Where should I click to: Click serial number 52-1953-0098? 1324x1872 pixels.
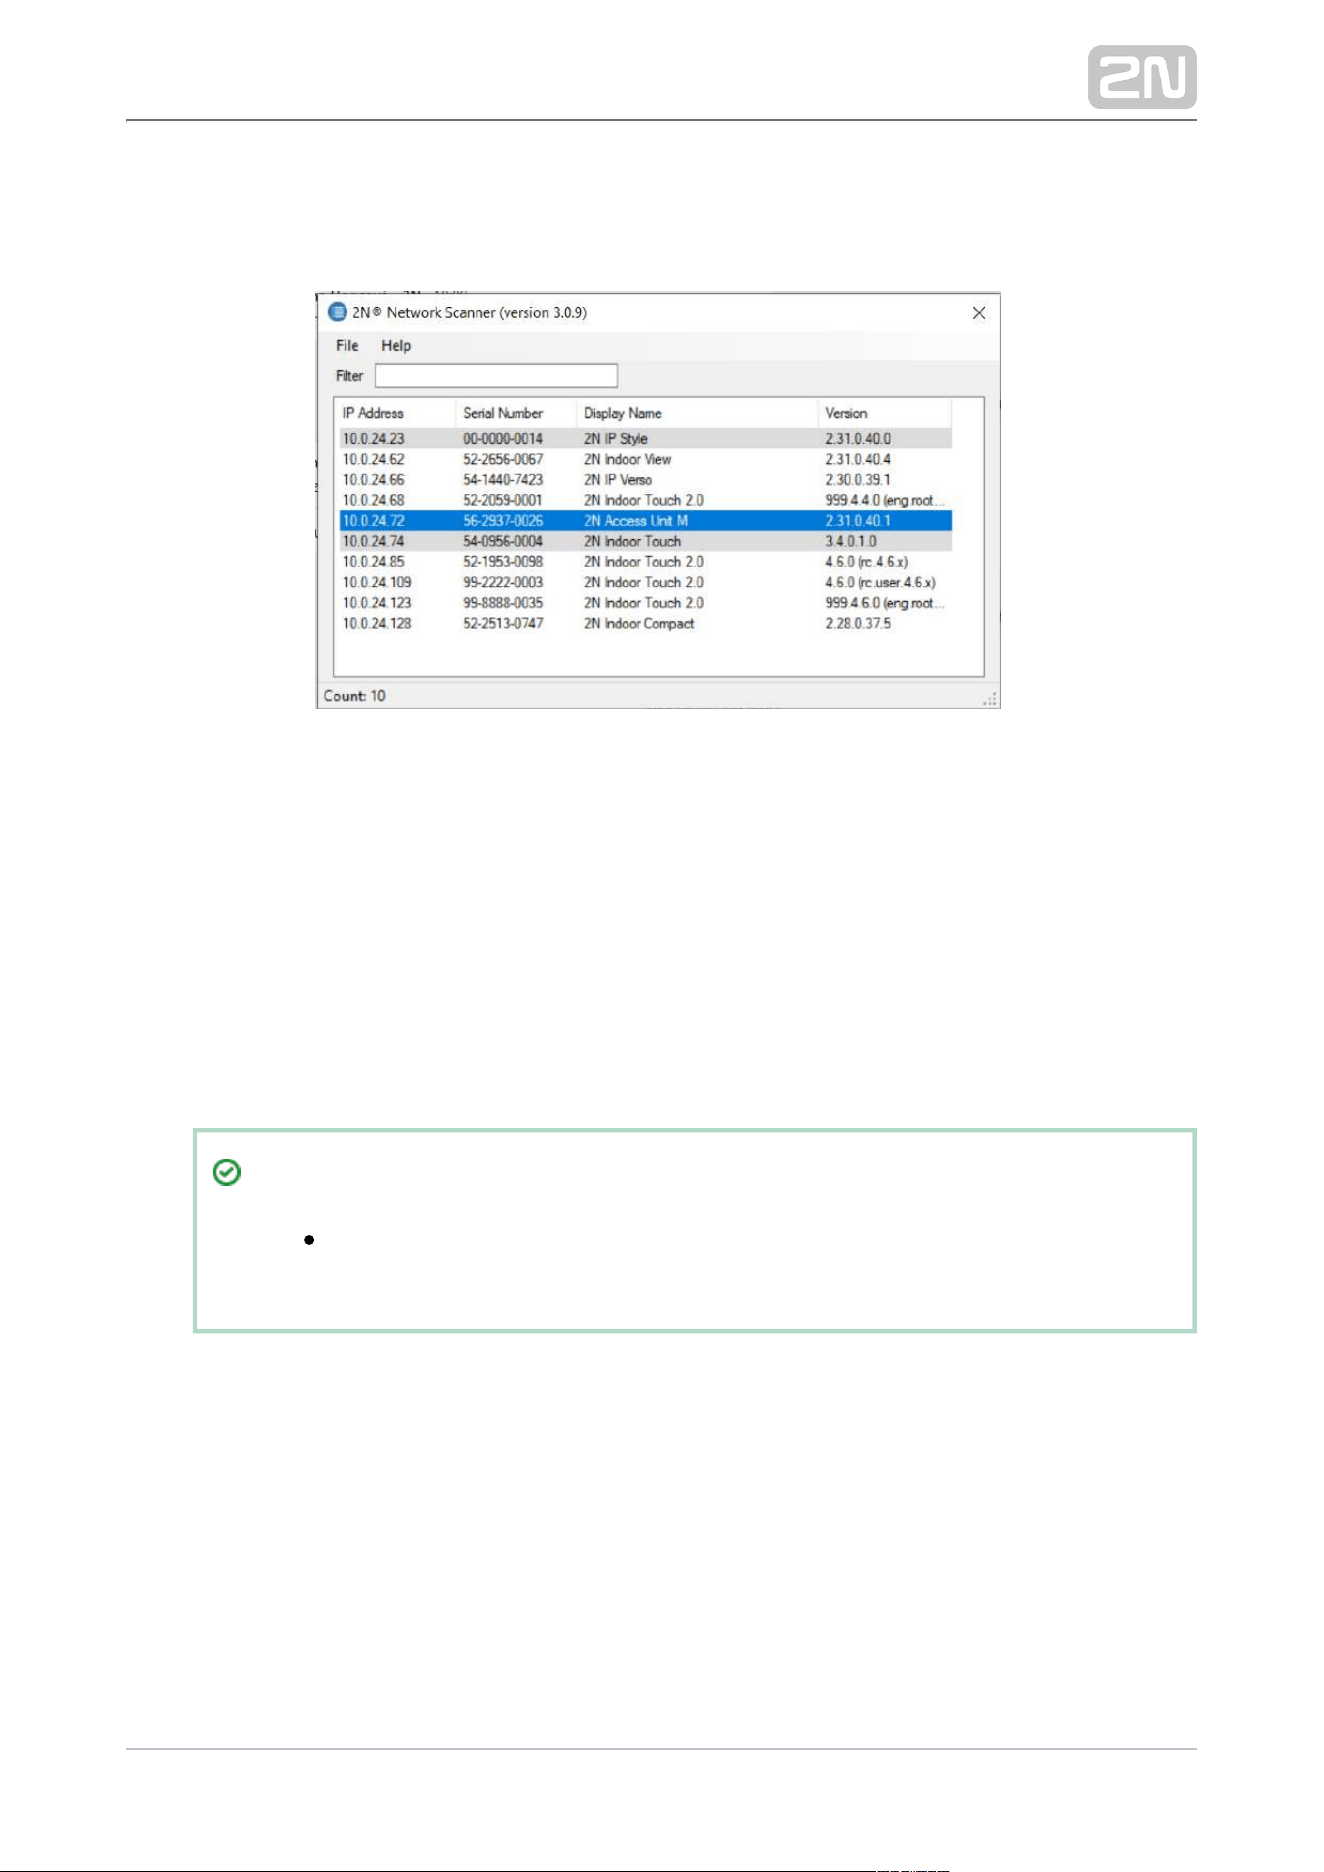[503, 562]
